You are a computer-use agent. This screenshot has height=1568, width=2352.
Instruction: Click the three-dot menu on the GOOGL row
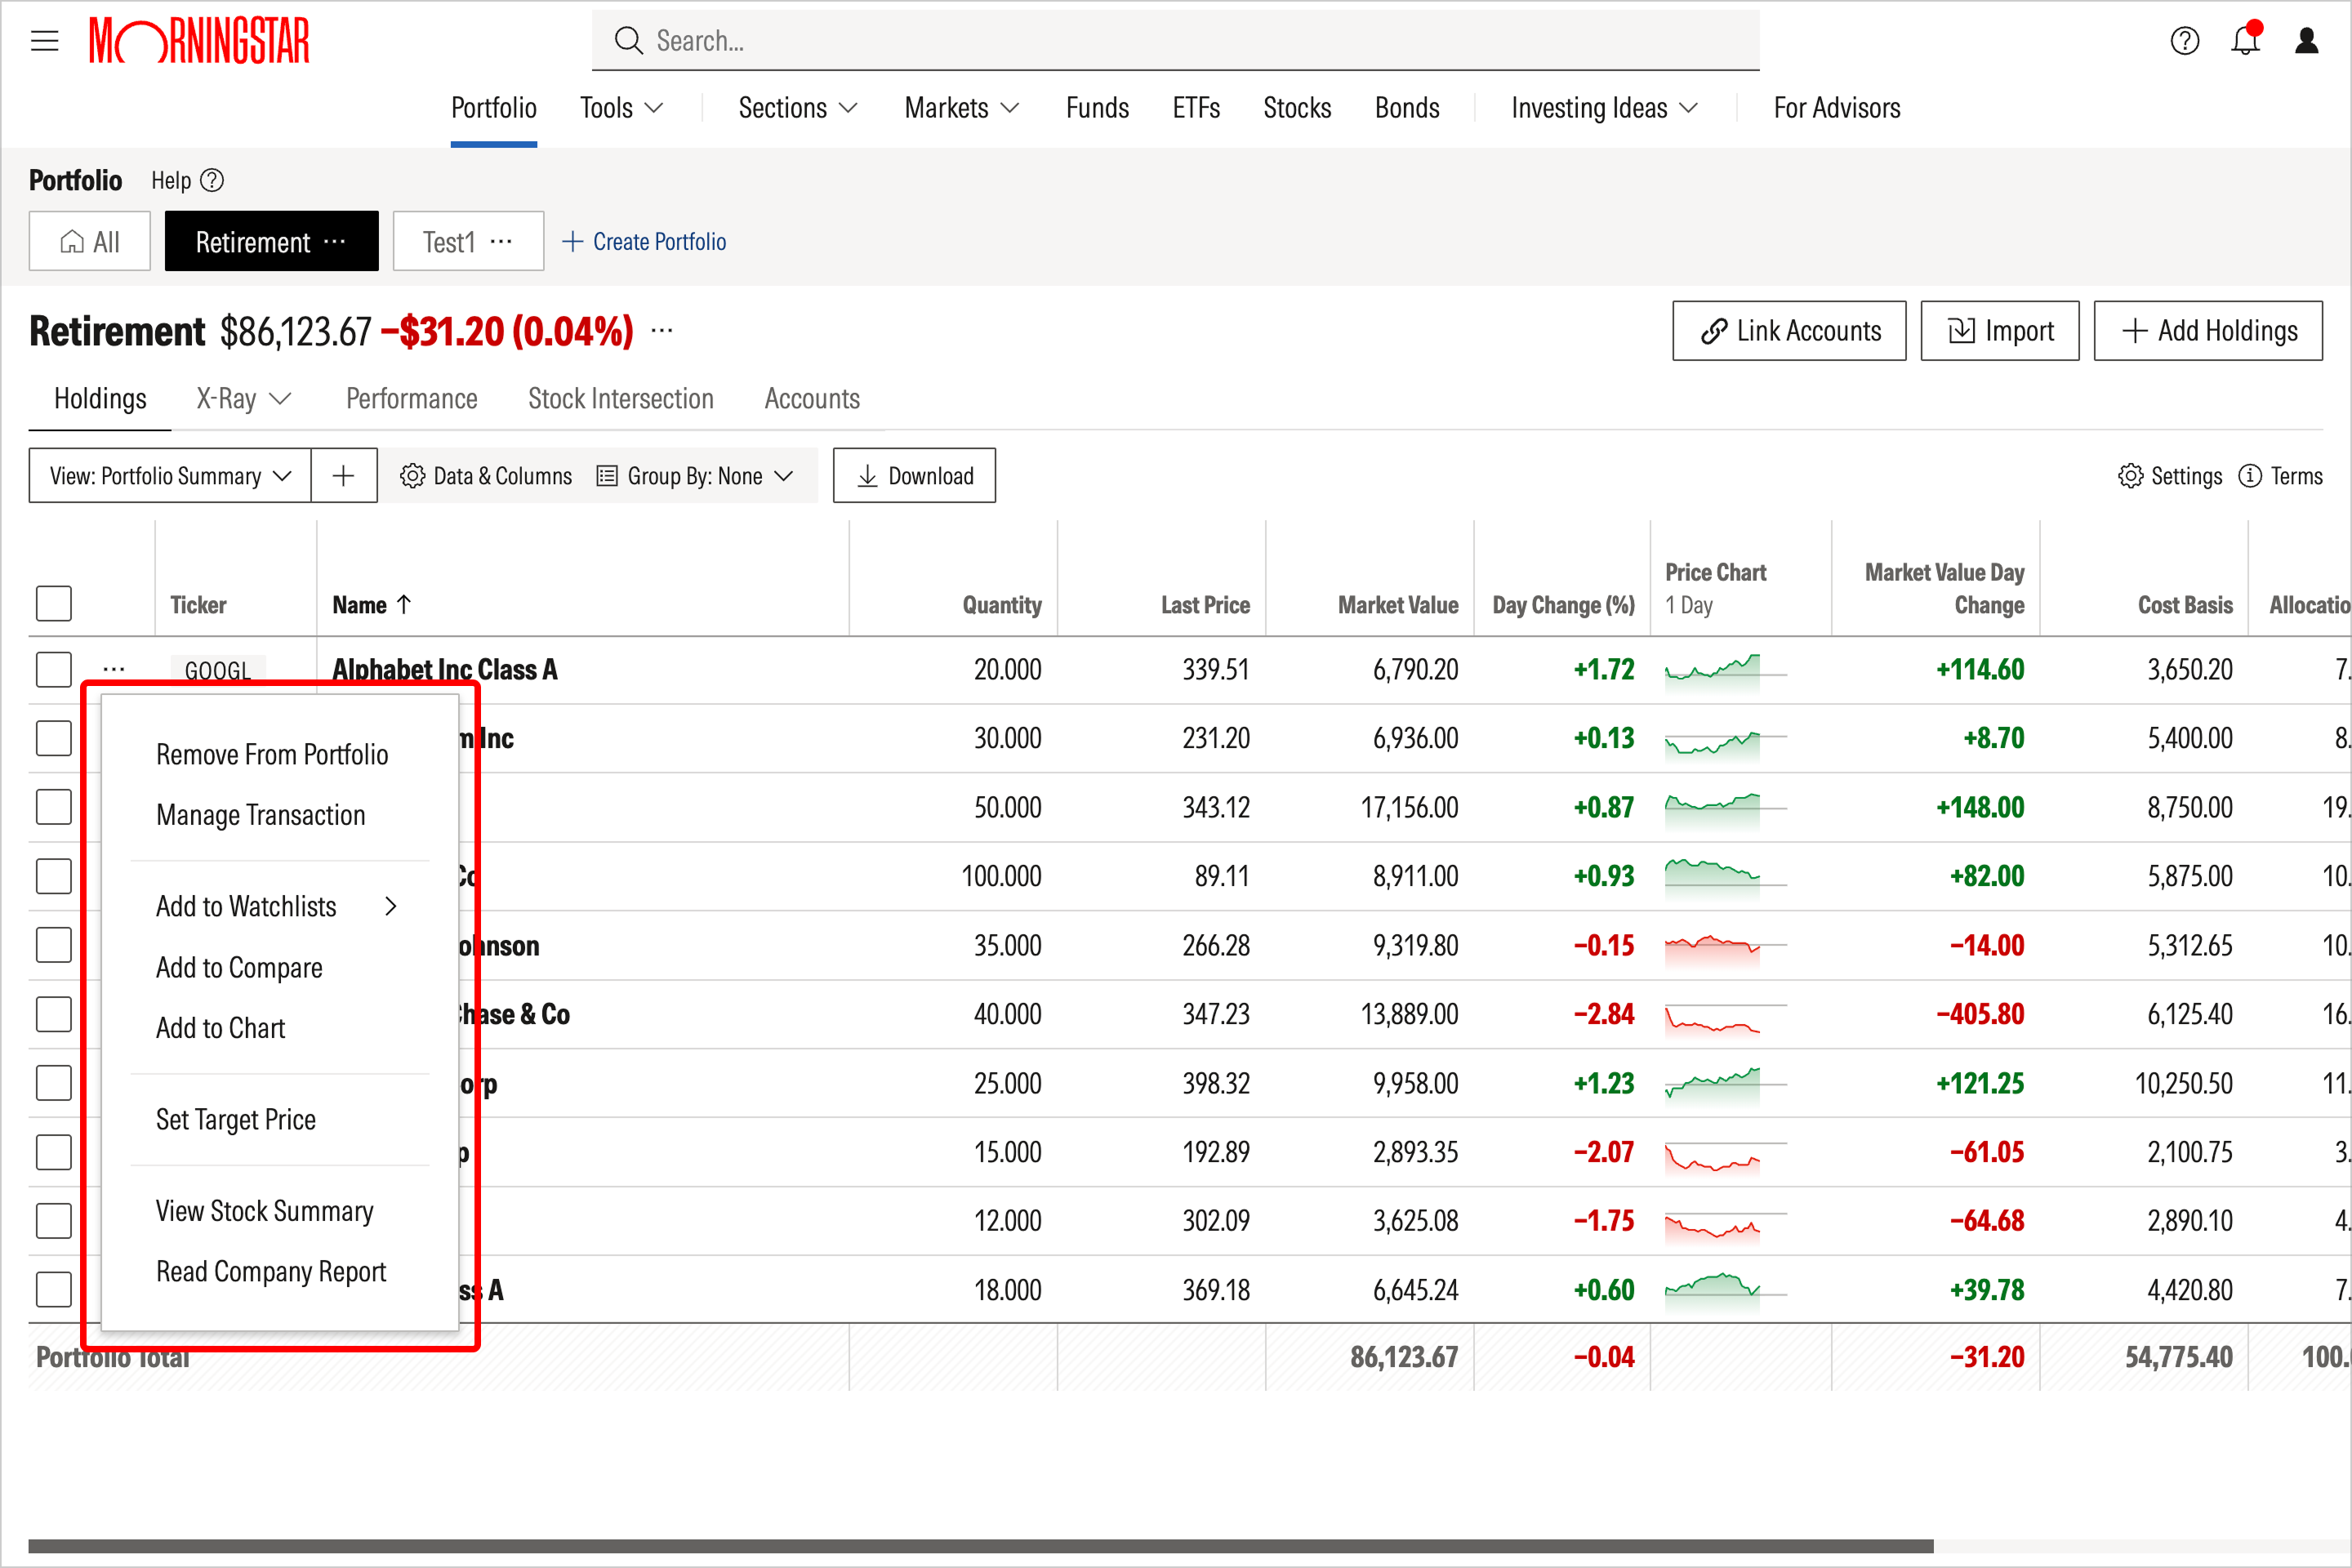coord(114,668)
